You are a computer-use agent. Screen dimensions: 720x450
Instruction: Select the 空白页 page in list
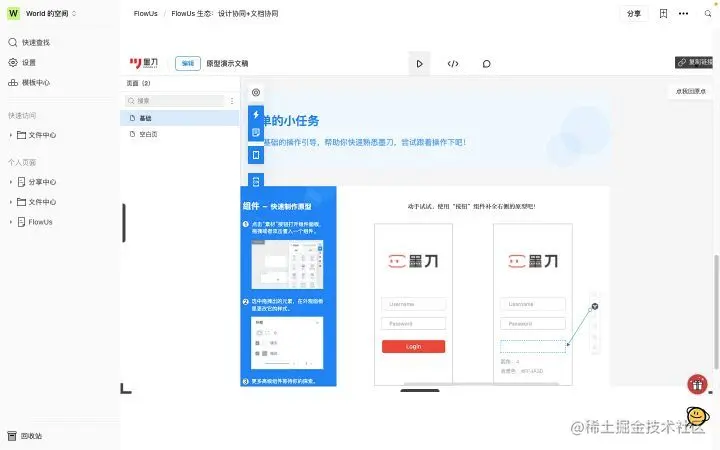tap(180, 134)
